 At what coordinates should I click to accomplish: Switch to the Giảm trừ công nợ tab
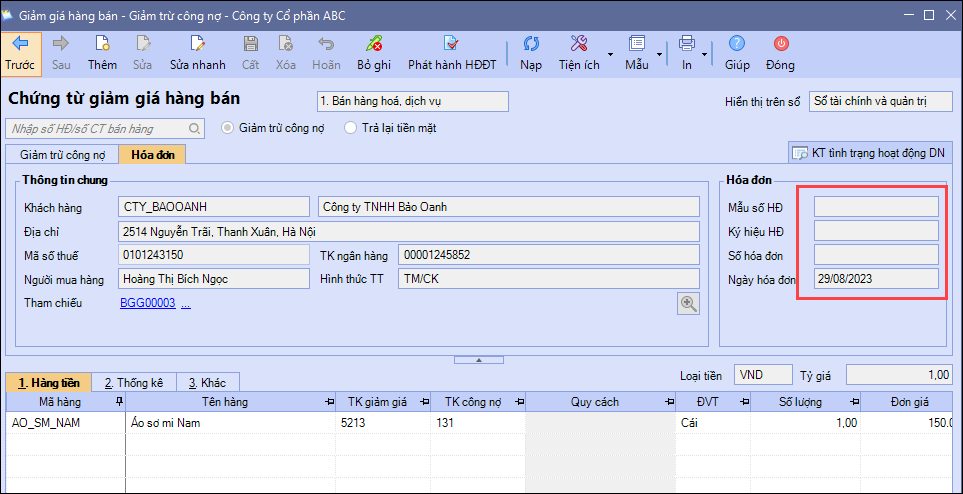click(62, 154)
